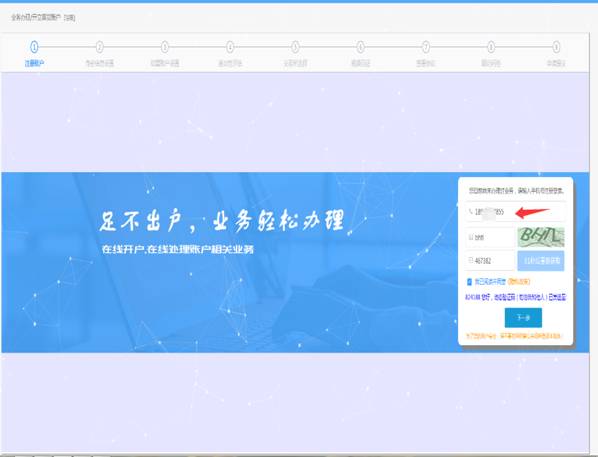Click step 8 circle in progress bar
This screenshot has width=598, height=457.
(x=491, y=47)
